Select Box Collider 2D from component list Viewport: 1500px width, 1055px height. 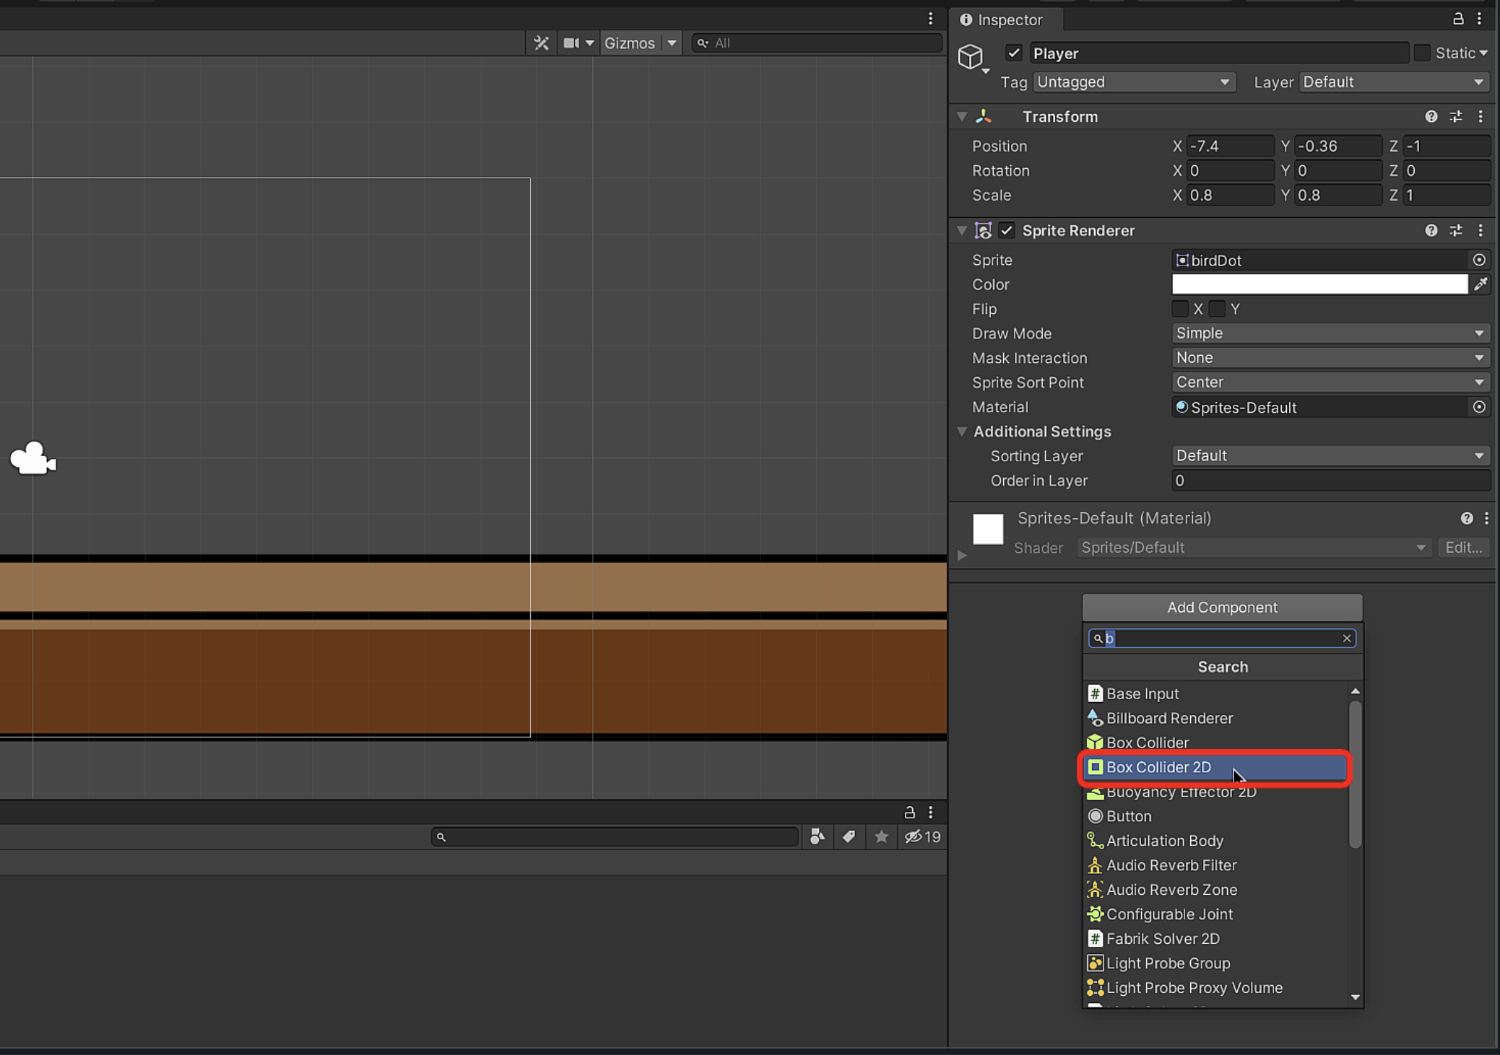[1216, 767]
